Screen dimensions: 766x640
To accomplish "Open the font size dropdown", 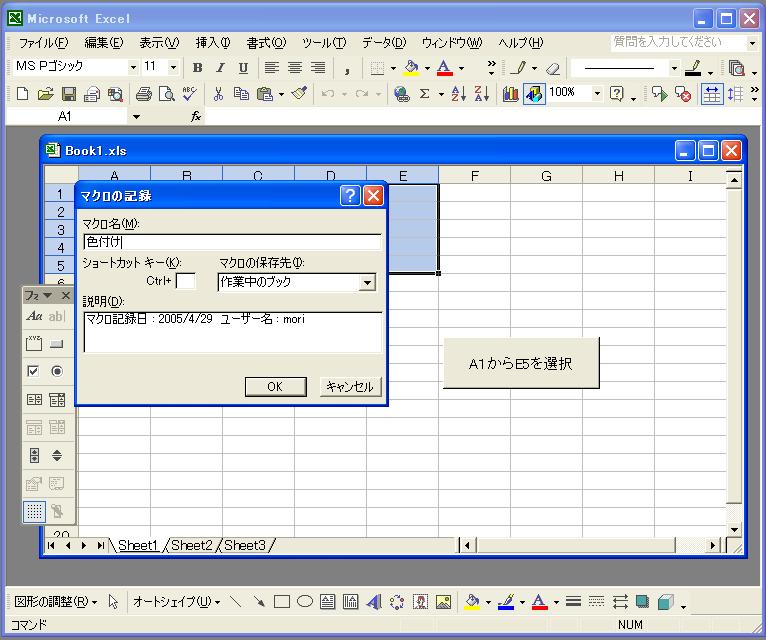I will 173,67.
